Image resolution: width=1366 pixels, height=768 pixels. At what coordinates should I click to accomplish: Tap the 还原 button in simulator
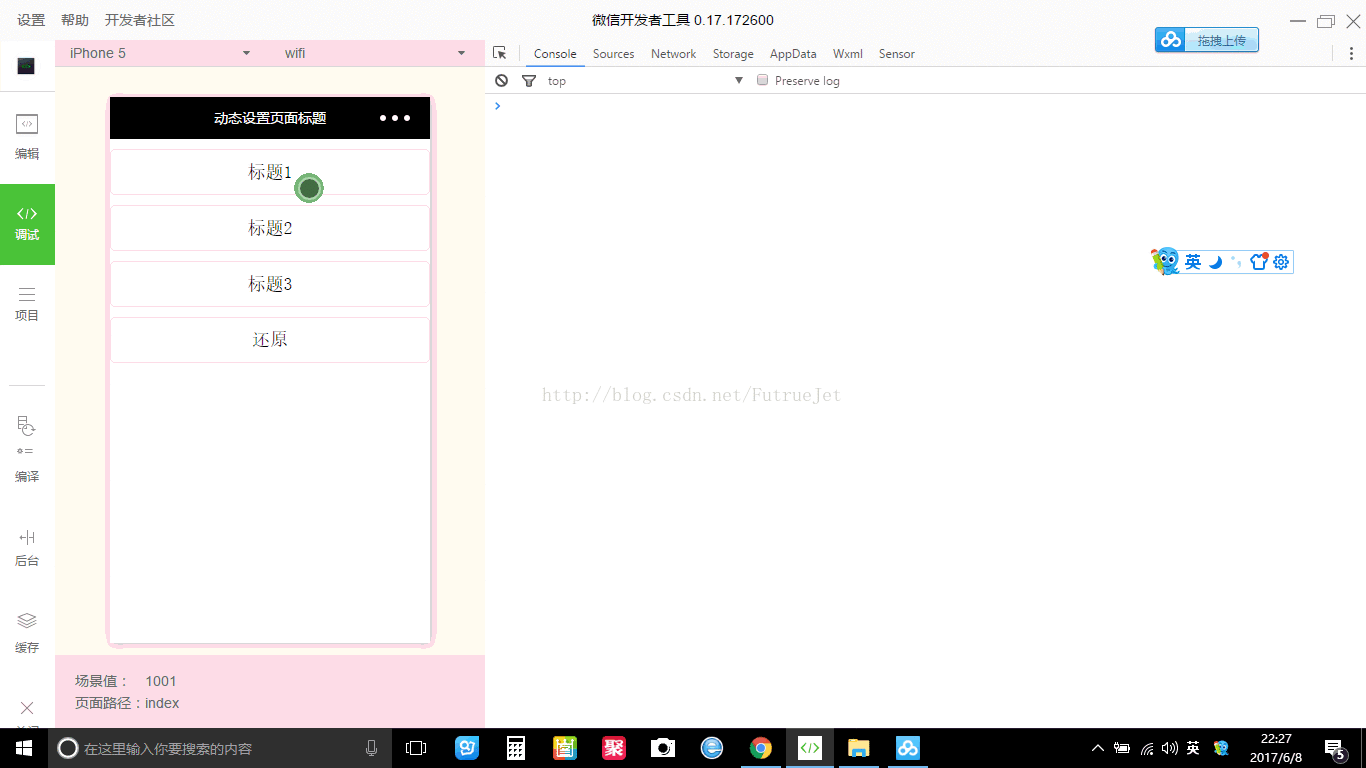pyautogui.click(x=270, y=340)
